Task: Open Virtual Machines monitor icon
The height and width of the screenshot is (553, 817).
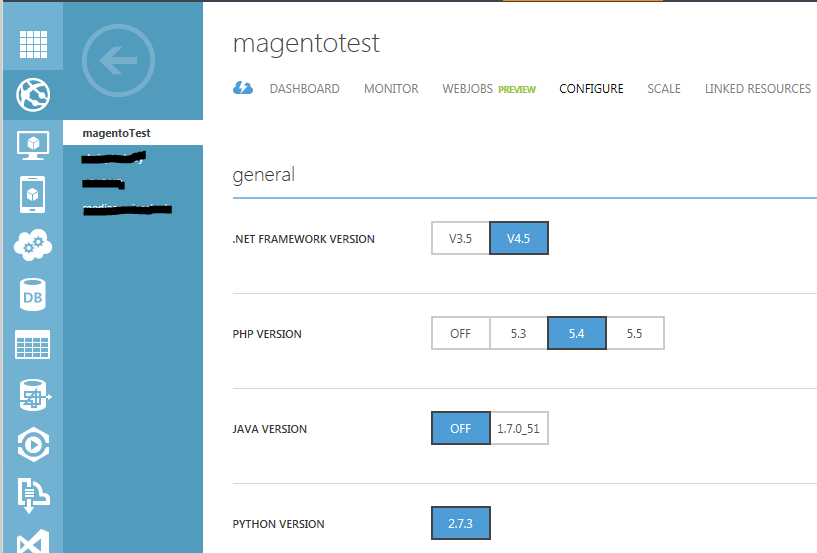Action: click(33, 145)
